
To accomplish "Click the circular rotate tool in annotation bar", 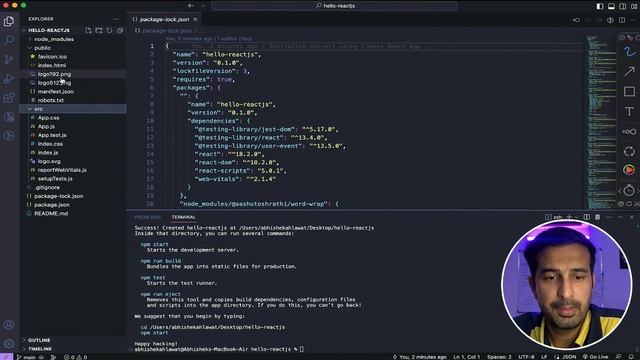I will (629, 151).
